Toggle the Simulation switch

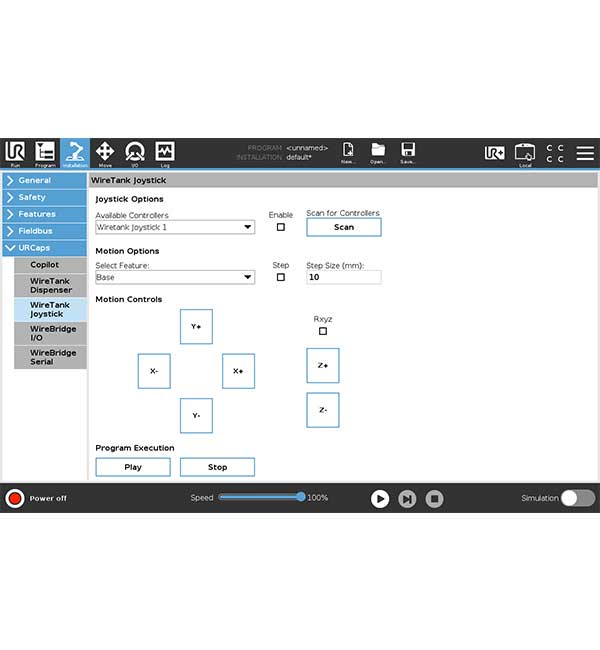(x=578, y=498)
